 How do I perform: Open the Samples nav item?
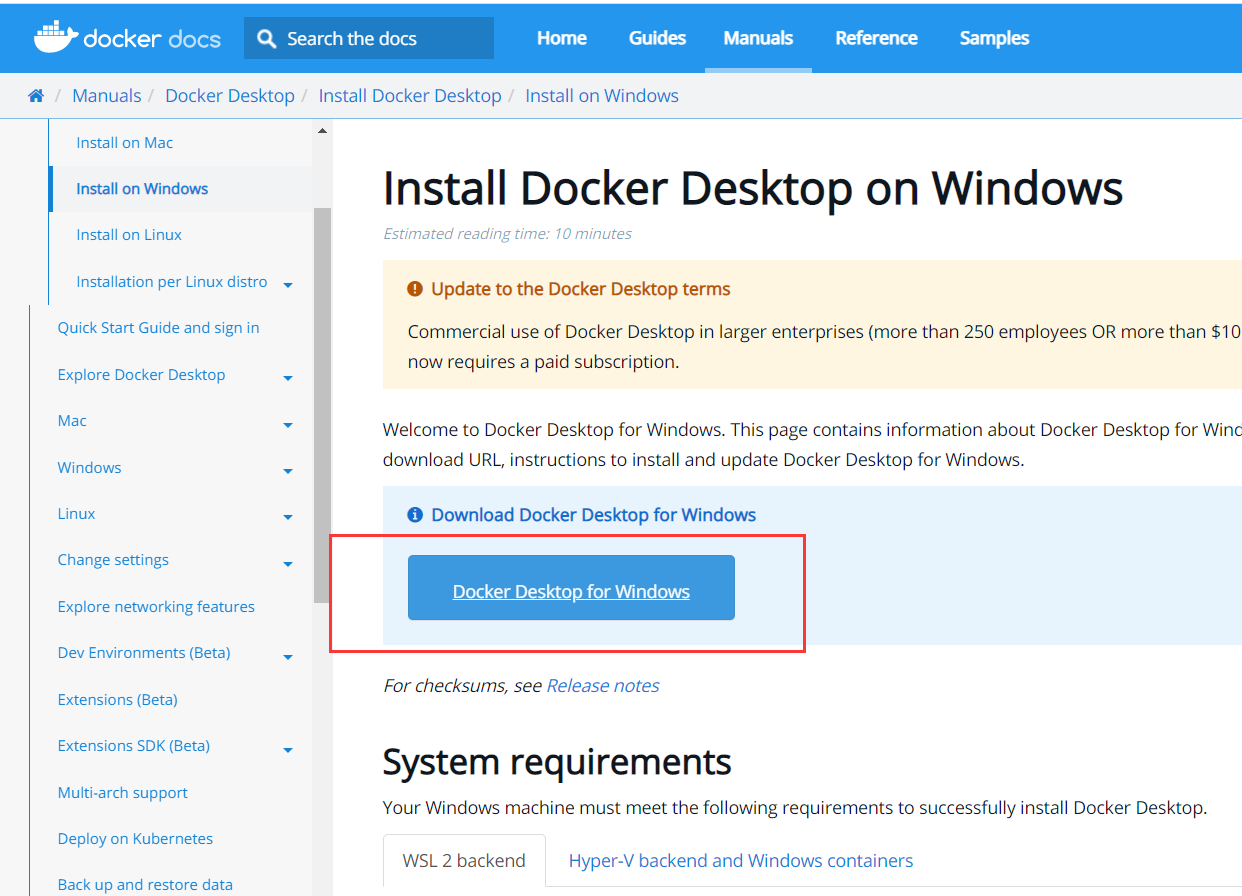coord(994,38)
